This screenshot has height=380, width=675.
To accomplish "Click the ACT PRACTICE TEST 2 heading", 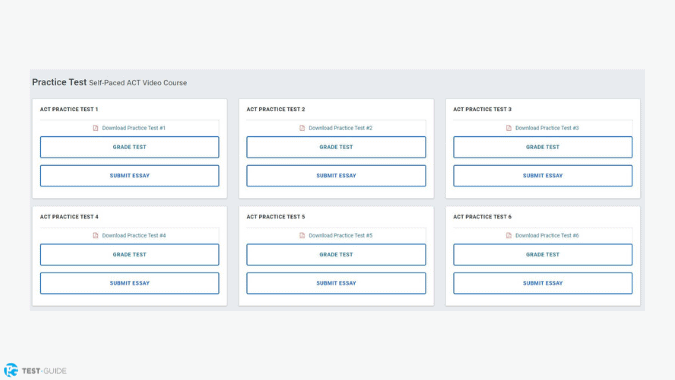I will pos(276,109).
